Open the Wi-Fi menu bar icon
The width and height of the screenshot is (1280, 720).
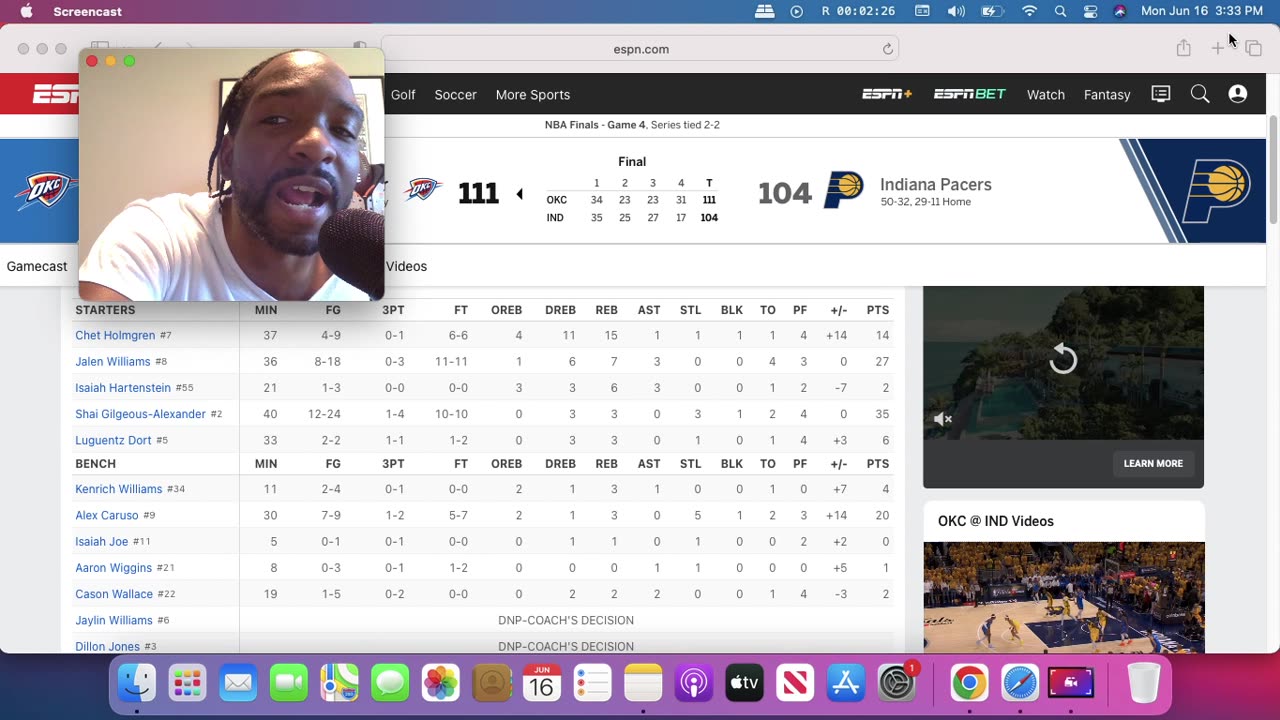coord(1029,11)
